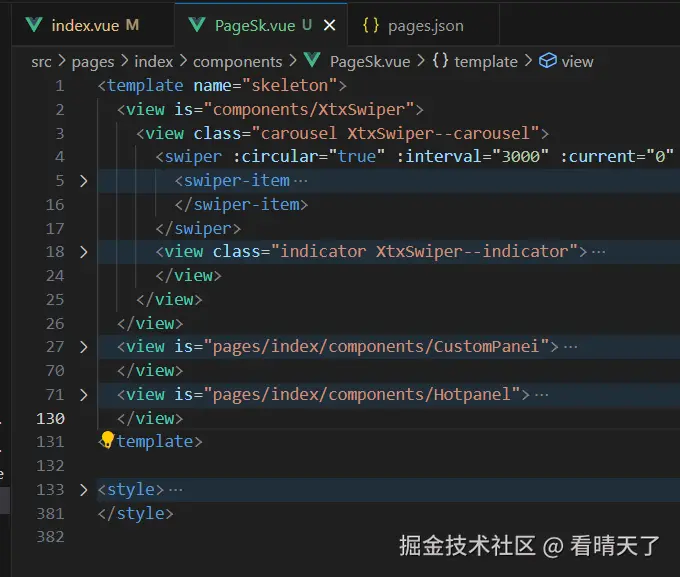Click the src breadcrumb segment

tap(41, 62)
